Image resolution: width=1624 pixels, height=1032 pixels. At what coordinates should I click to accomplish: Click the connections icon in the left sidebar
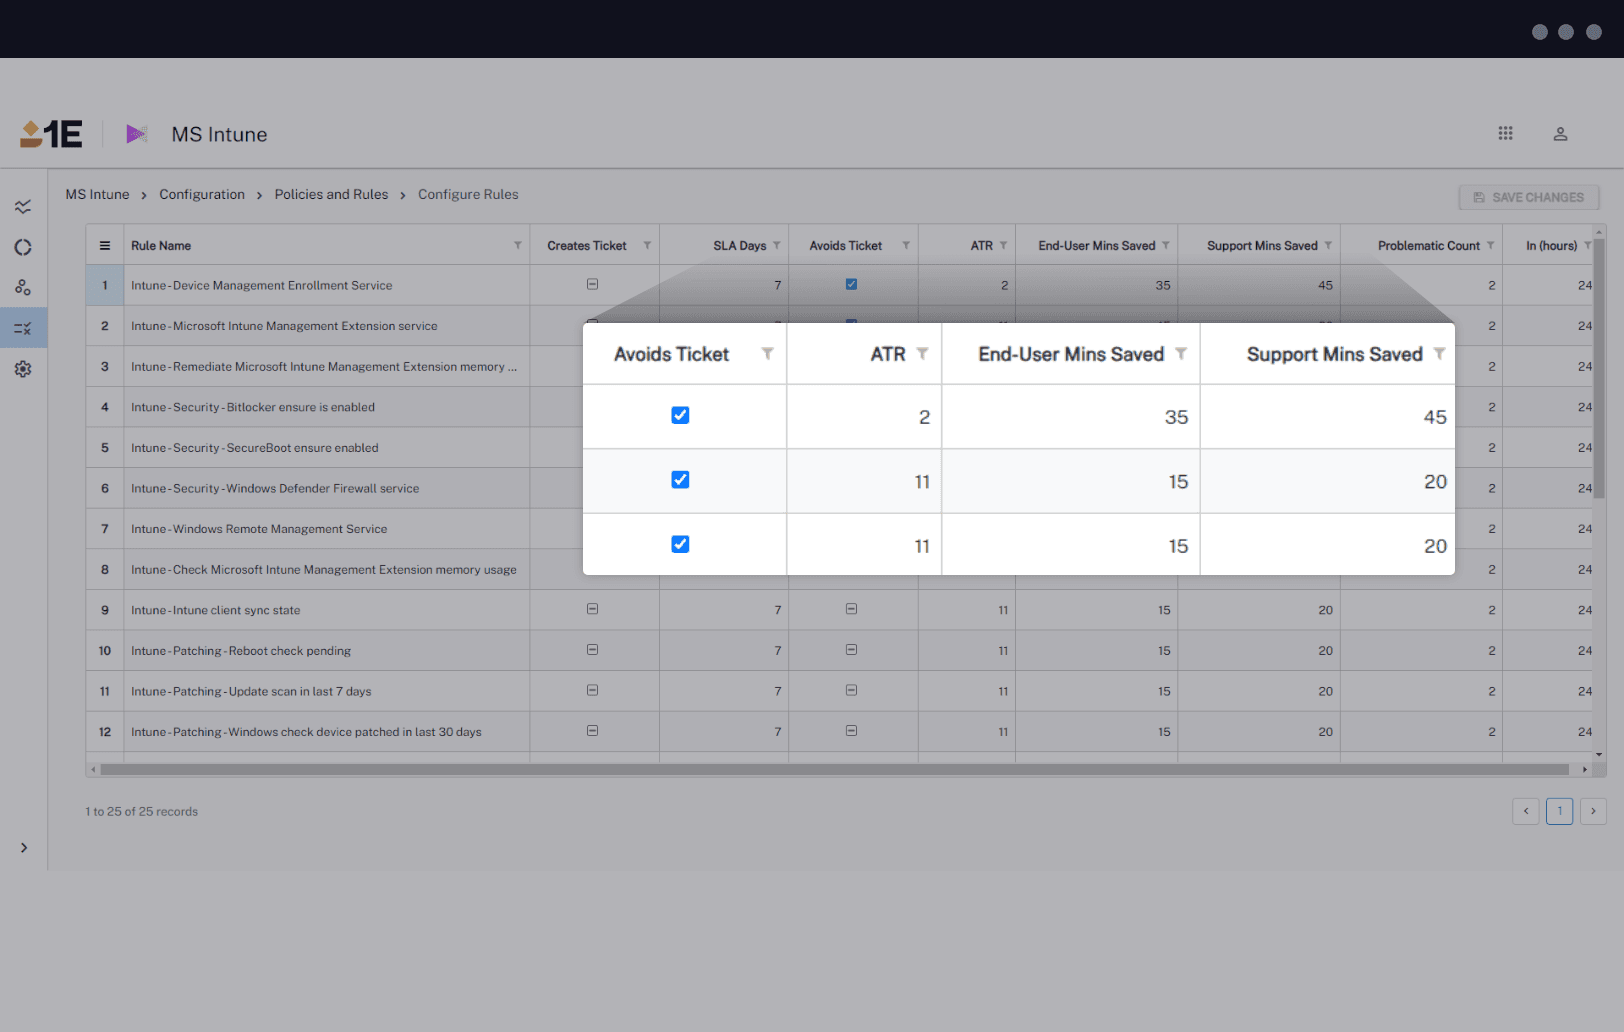23,287
